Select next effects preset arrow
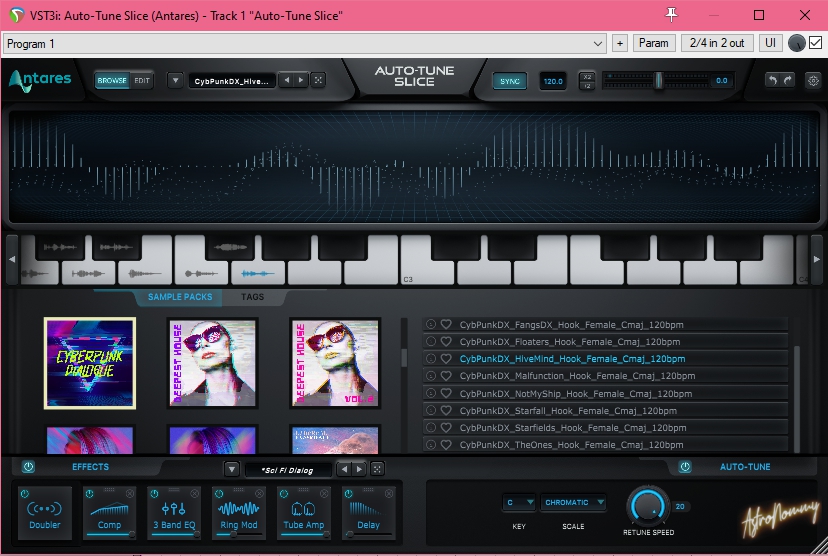This screenshot has height=556, width=828. click(x=360, y=469)
